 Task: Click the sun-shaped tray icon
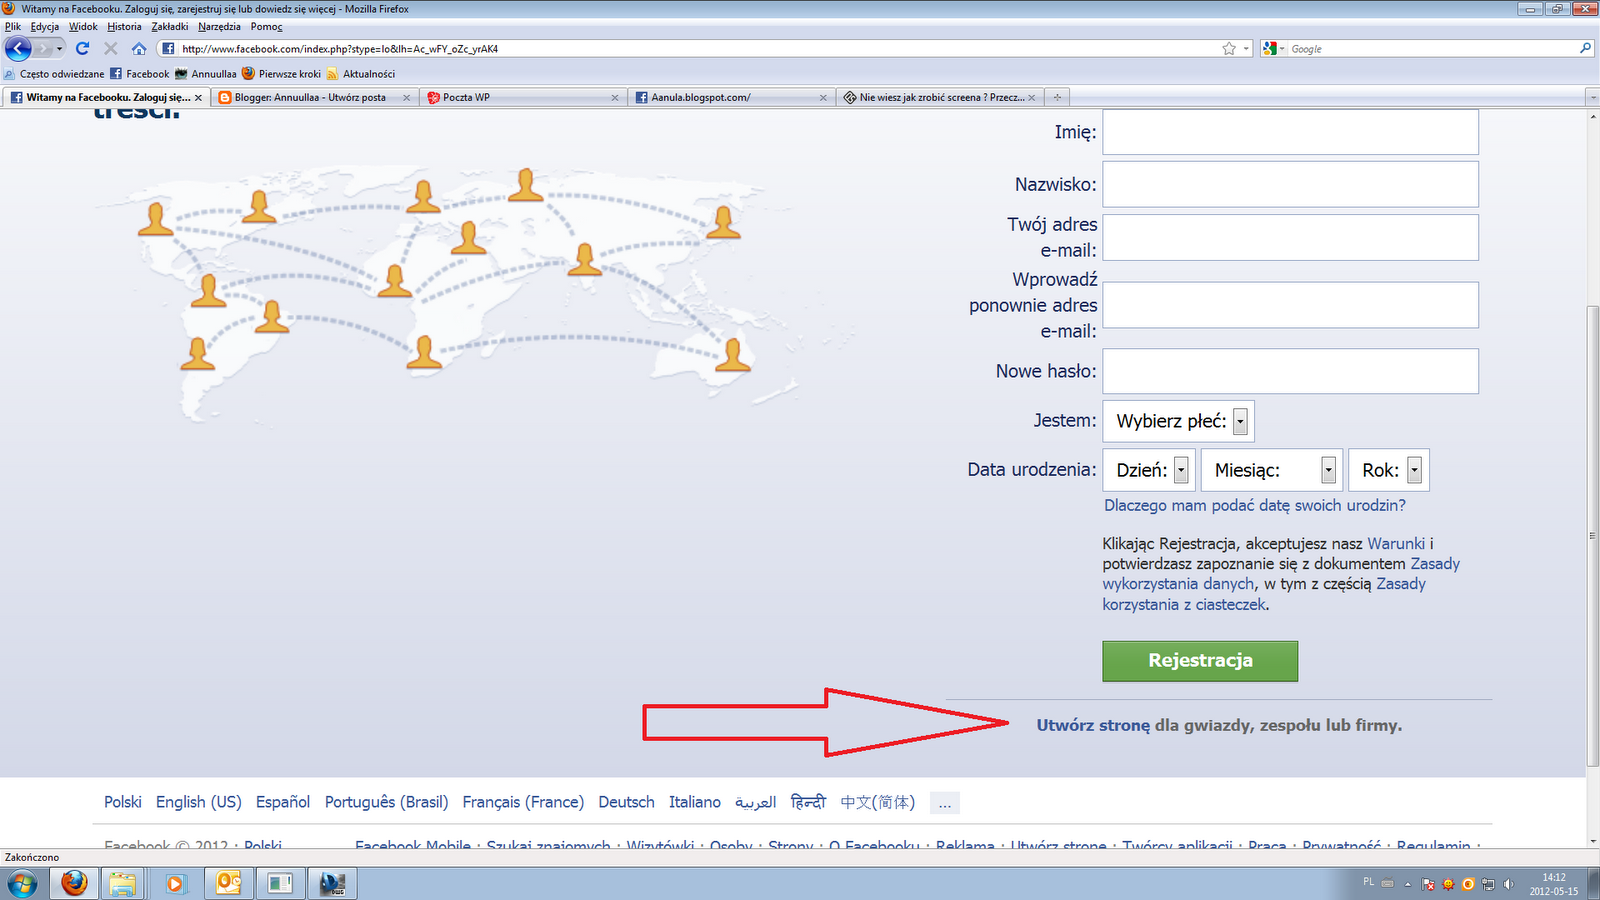point(1448,884)
